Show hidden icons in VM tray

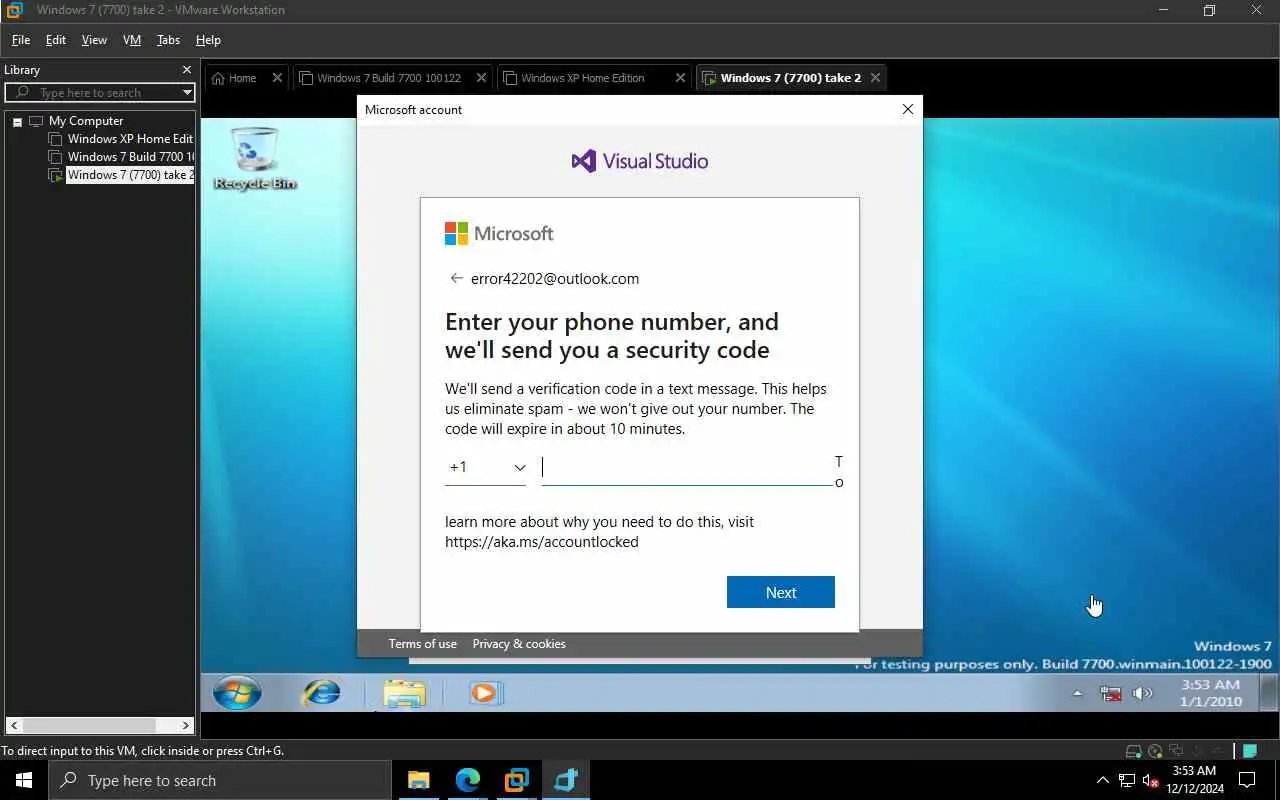pos(1077,693)
